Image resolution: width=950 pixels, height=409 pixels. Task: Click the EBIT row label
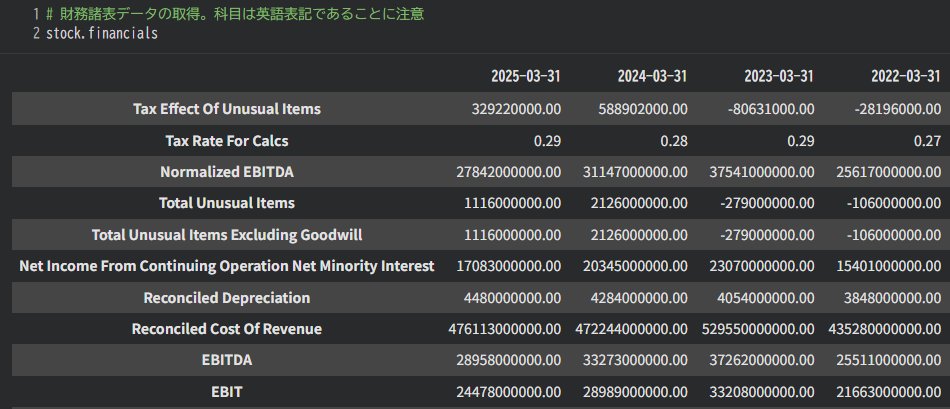pyautogui.click(x=227, y=392)
